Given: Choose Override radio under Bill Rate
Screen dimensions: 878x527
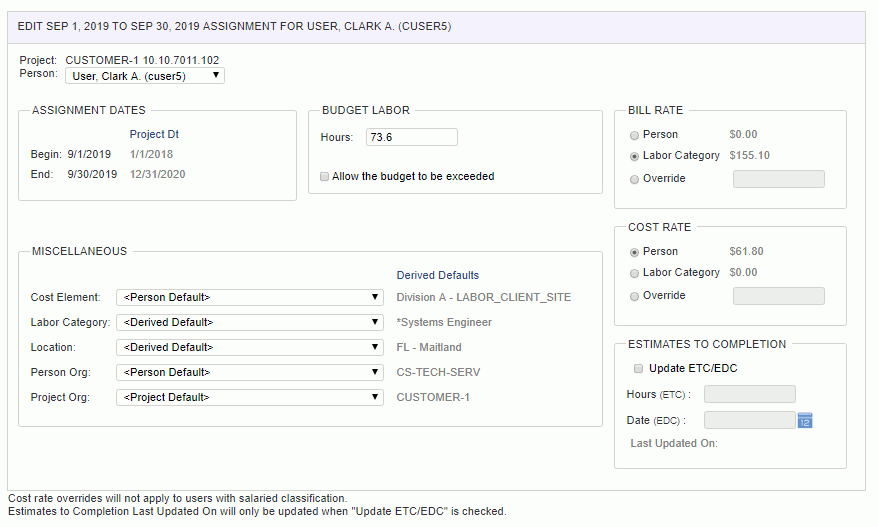Looking at the screenshot, I should pos(634,179).
